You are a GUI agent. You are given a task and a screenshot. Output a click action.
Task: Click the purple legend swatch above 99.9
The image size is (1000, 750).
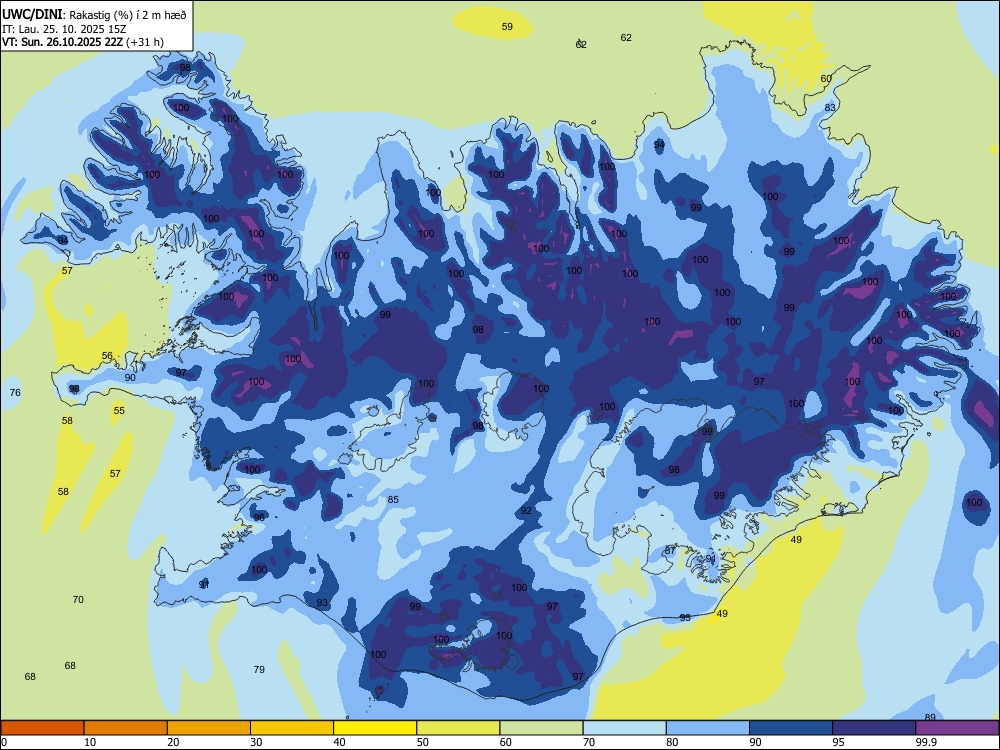pyautogui.click(x=957, y=728)
